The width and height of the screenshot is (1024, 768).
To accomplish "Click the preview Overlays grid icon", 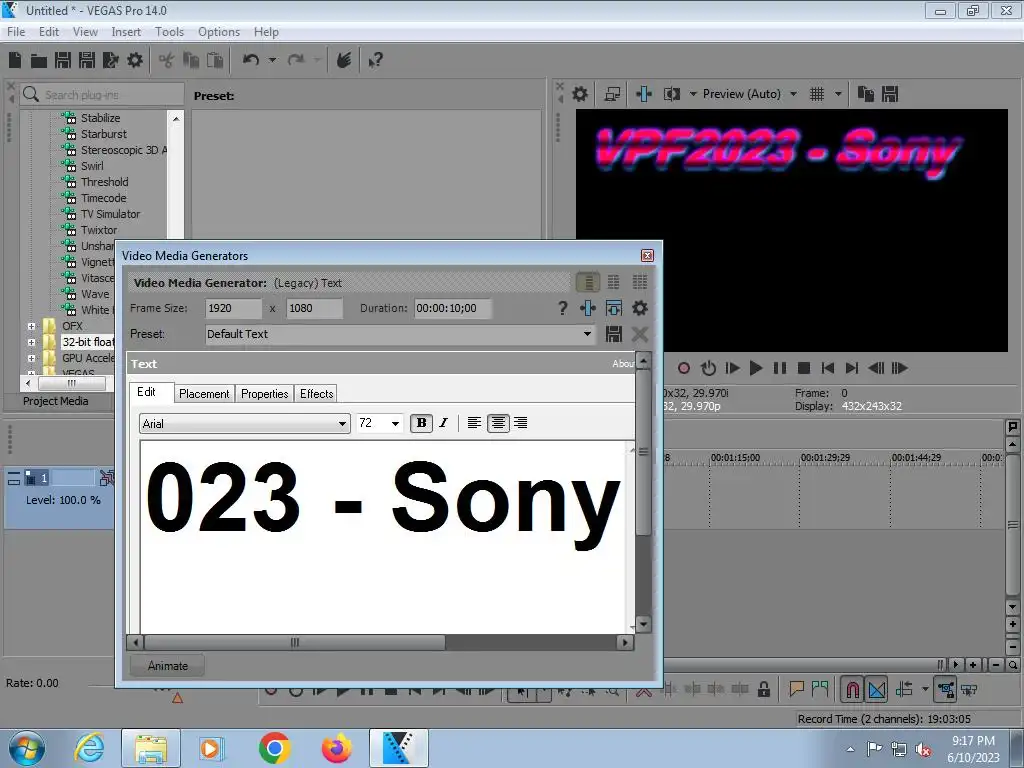I will pos(816,94).
